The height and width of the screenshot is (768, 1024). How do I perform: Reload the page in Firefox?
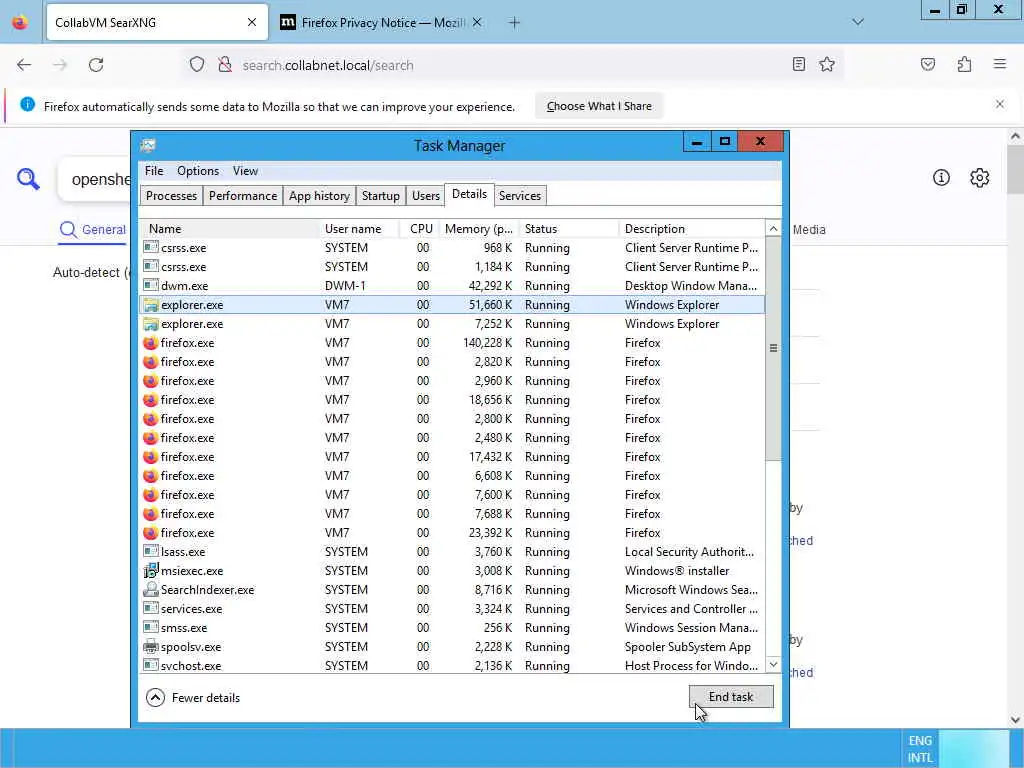tap(96, 65)
